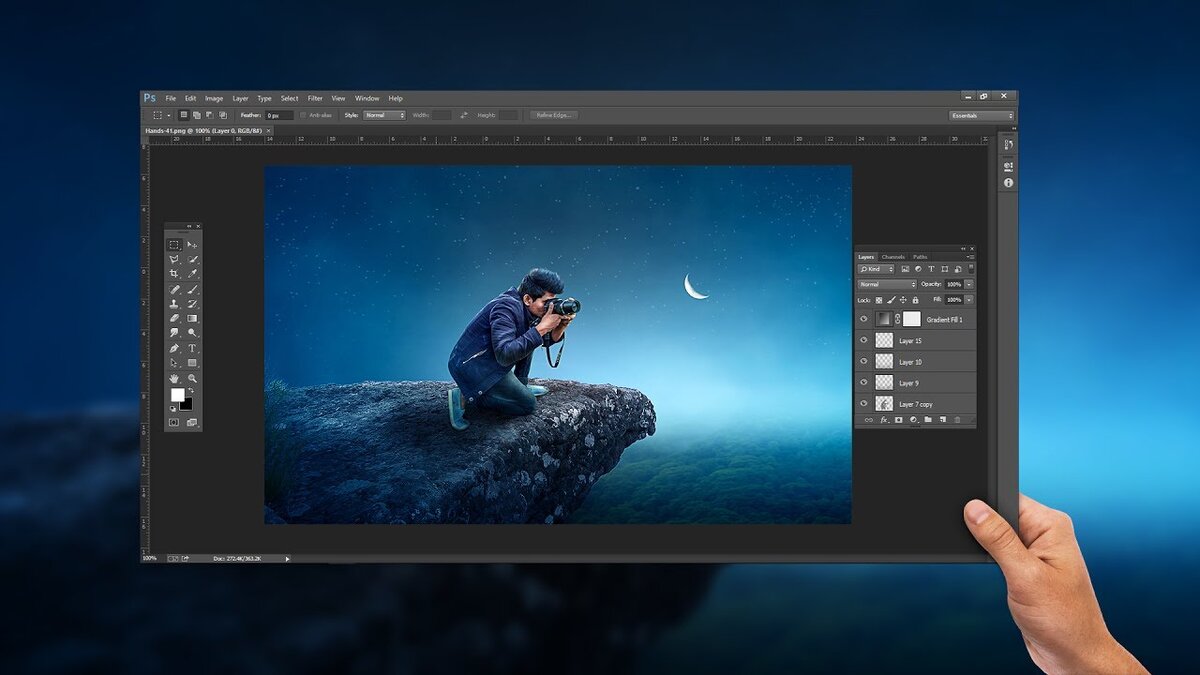Select the Quick Selection tool
Screen dimensions: 1200x675
tap(192, 259)
